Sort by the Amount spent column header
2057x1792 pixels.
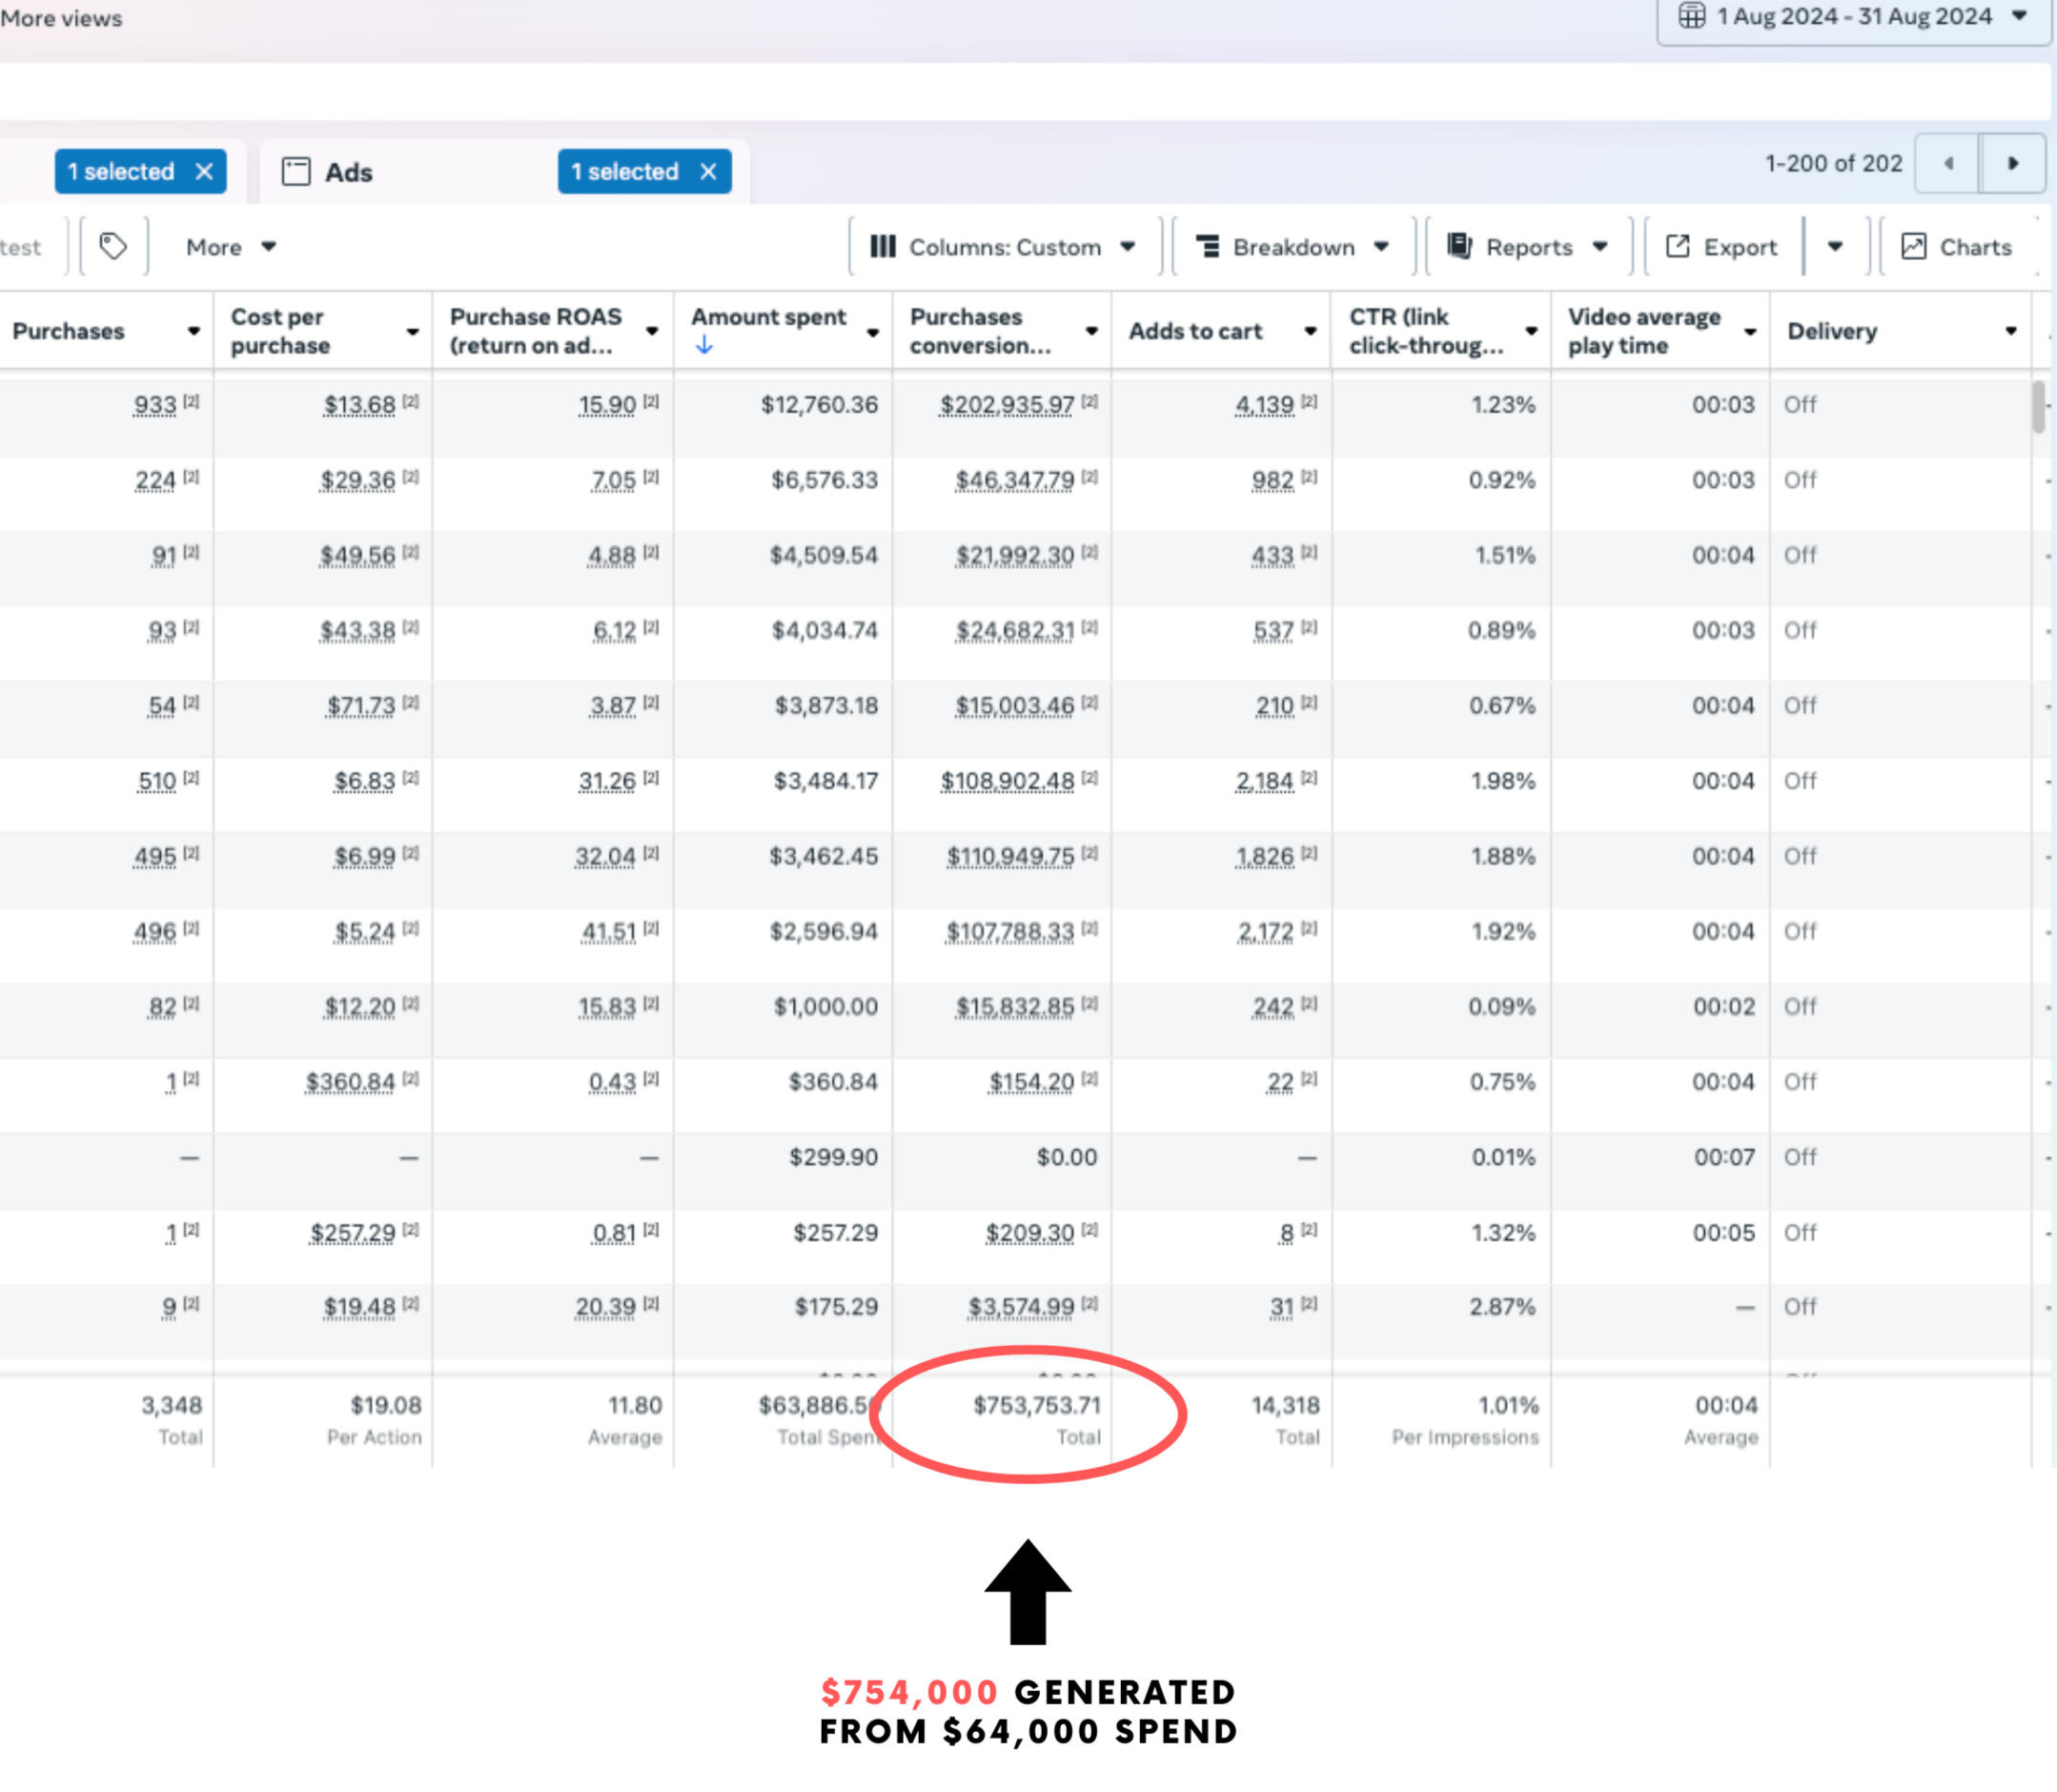(768, 318)
